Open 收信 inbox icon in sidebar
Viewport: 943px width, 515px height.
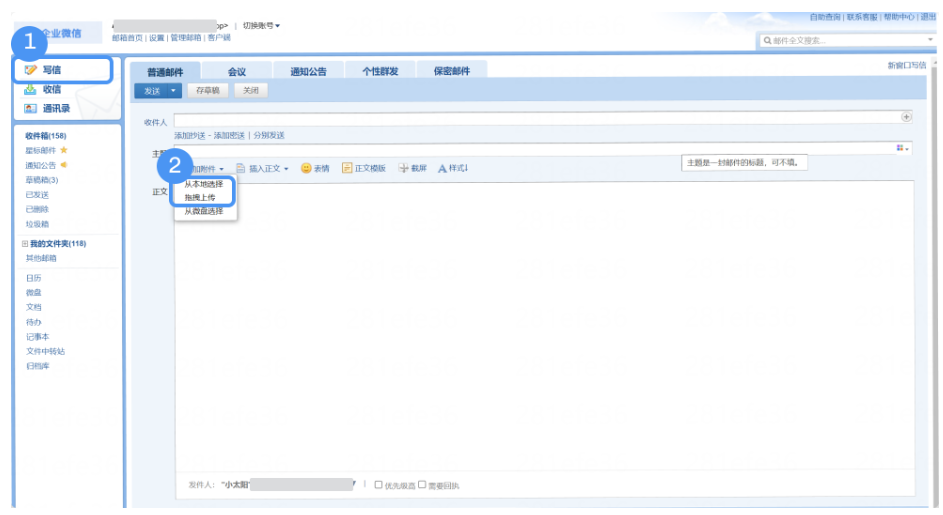coord(31,89)
